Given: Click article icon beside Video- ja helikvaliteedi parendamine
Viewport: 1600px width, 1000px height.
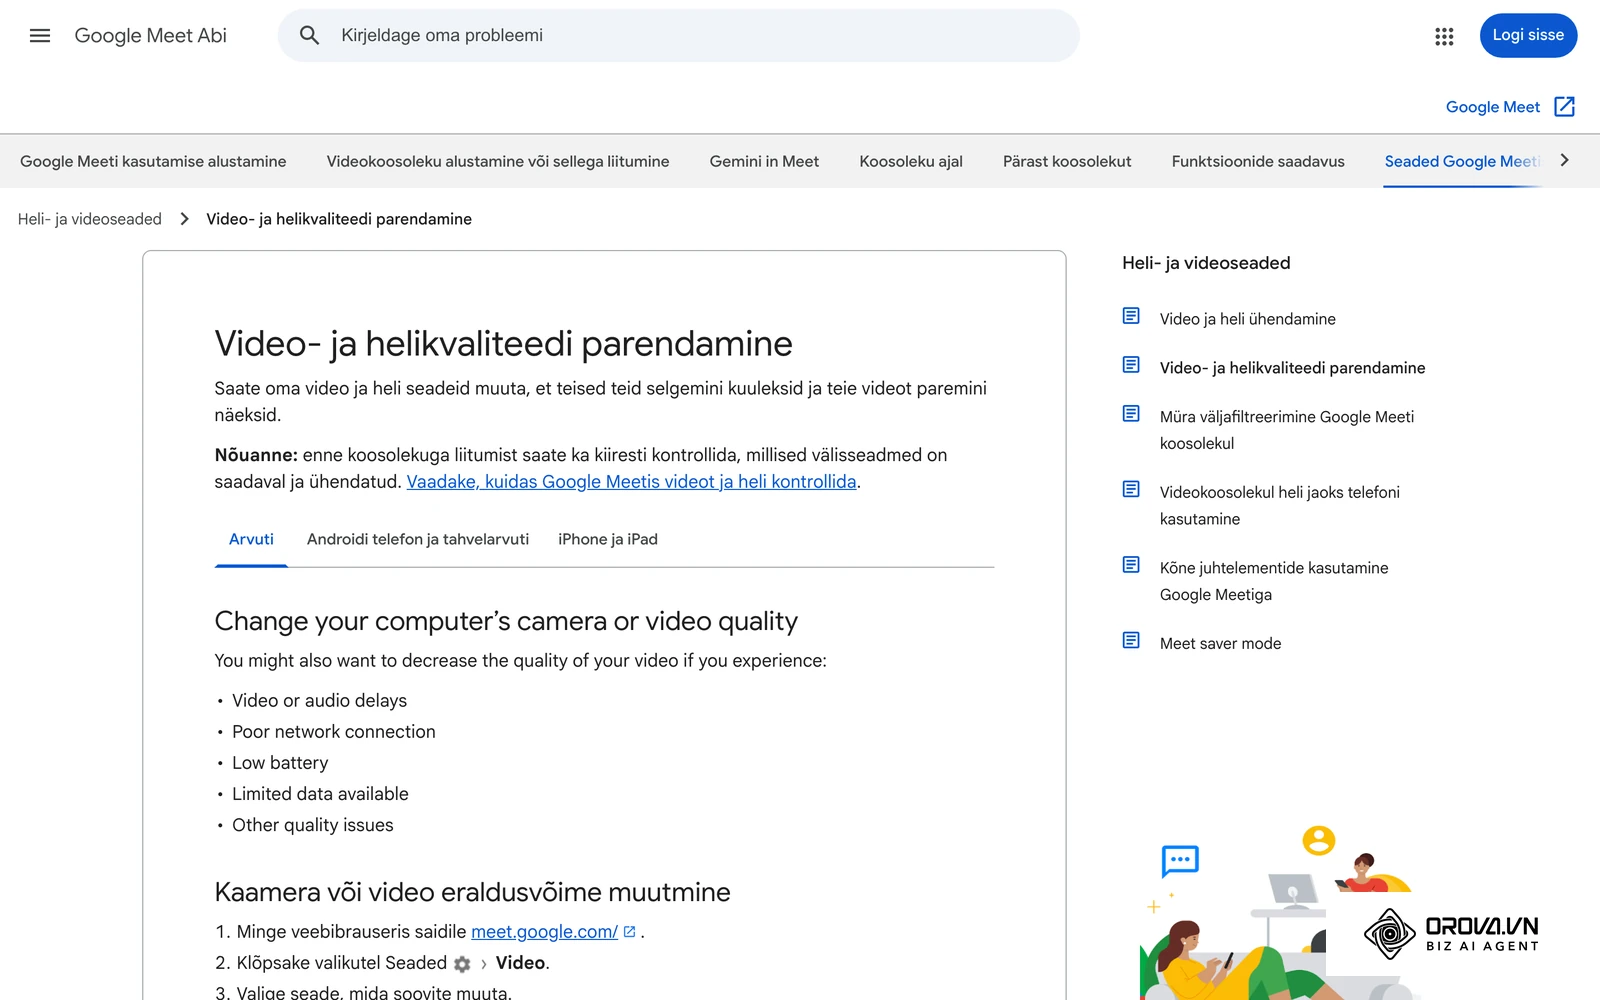Looking at the screenshot, I should [1131, 365].
